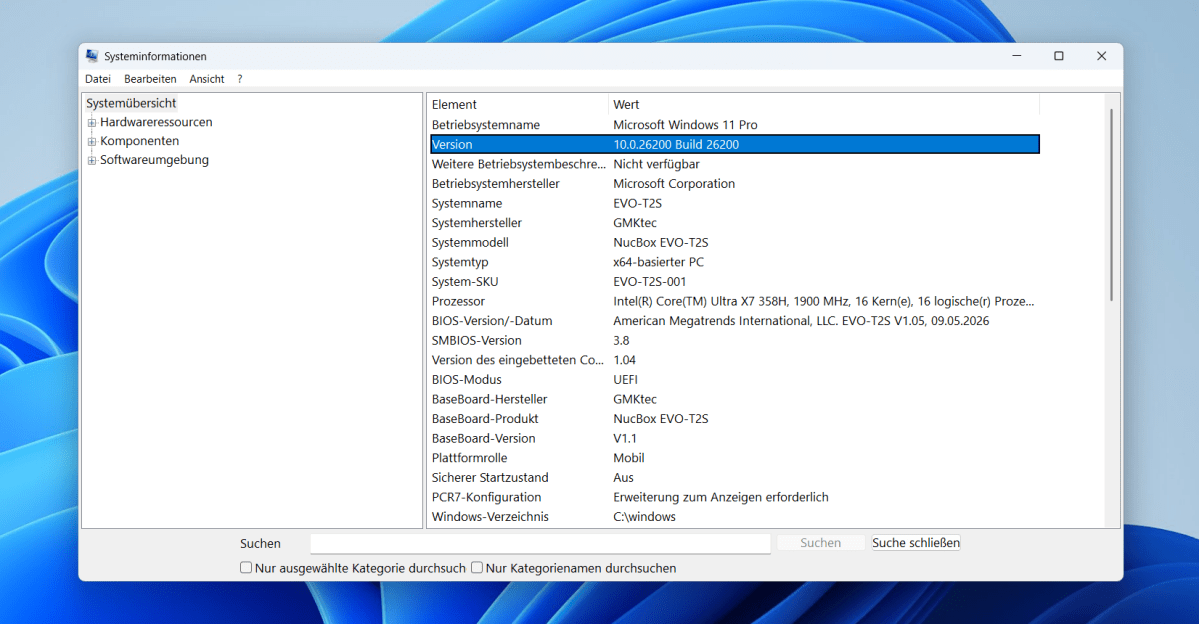Select Systemübersicht in the tree

coord(131,103)
